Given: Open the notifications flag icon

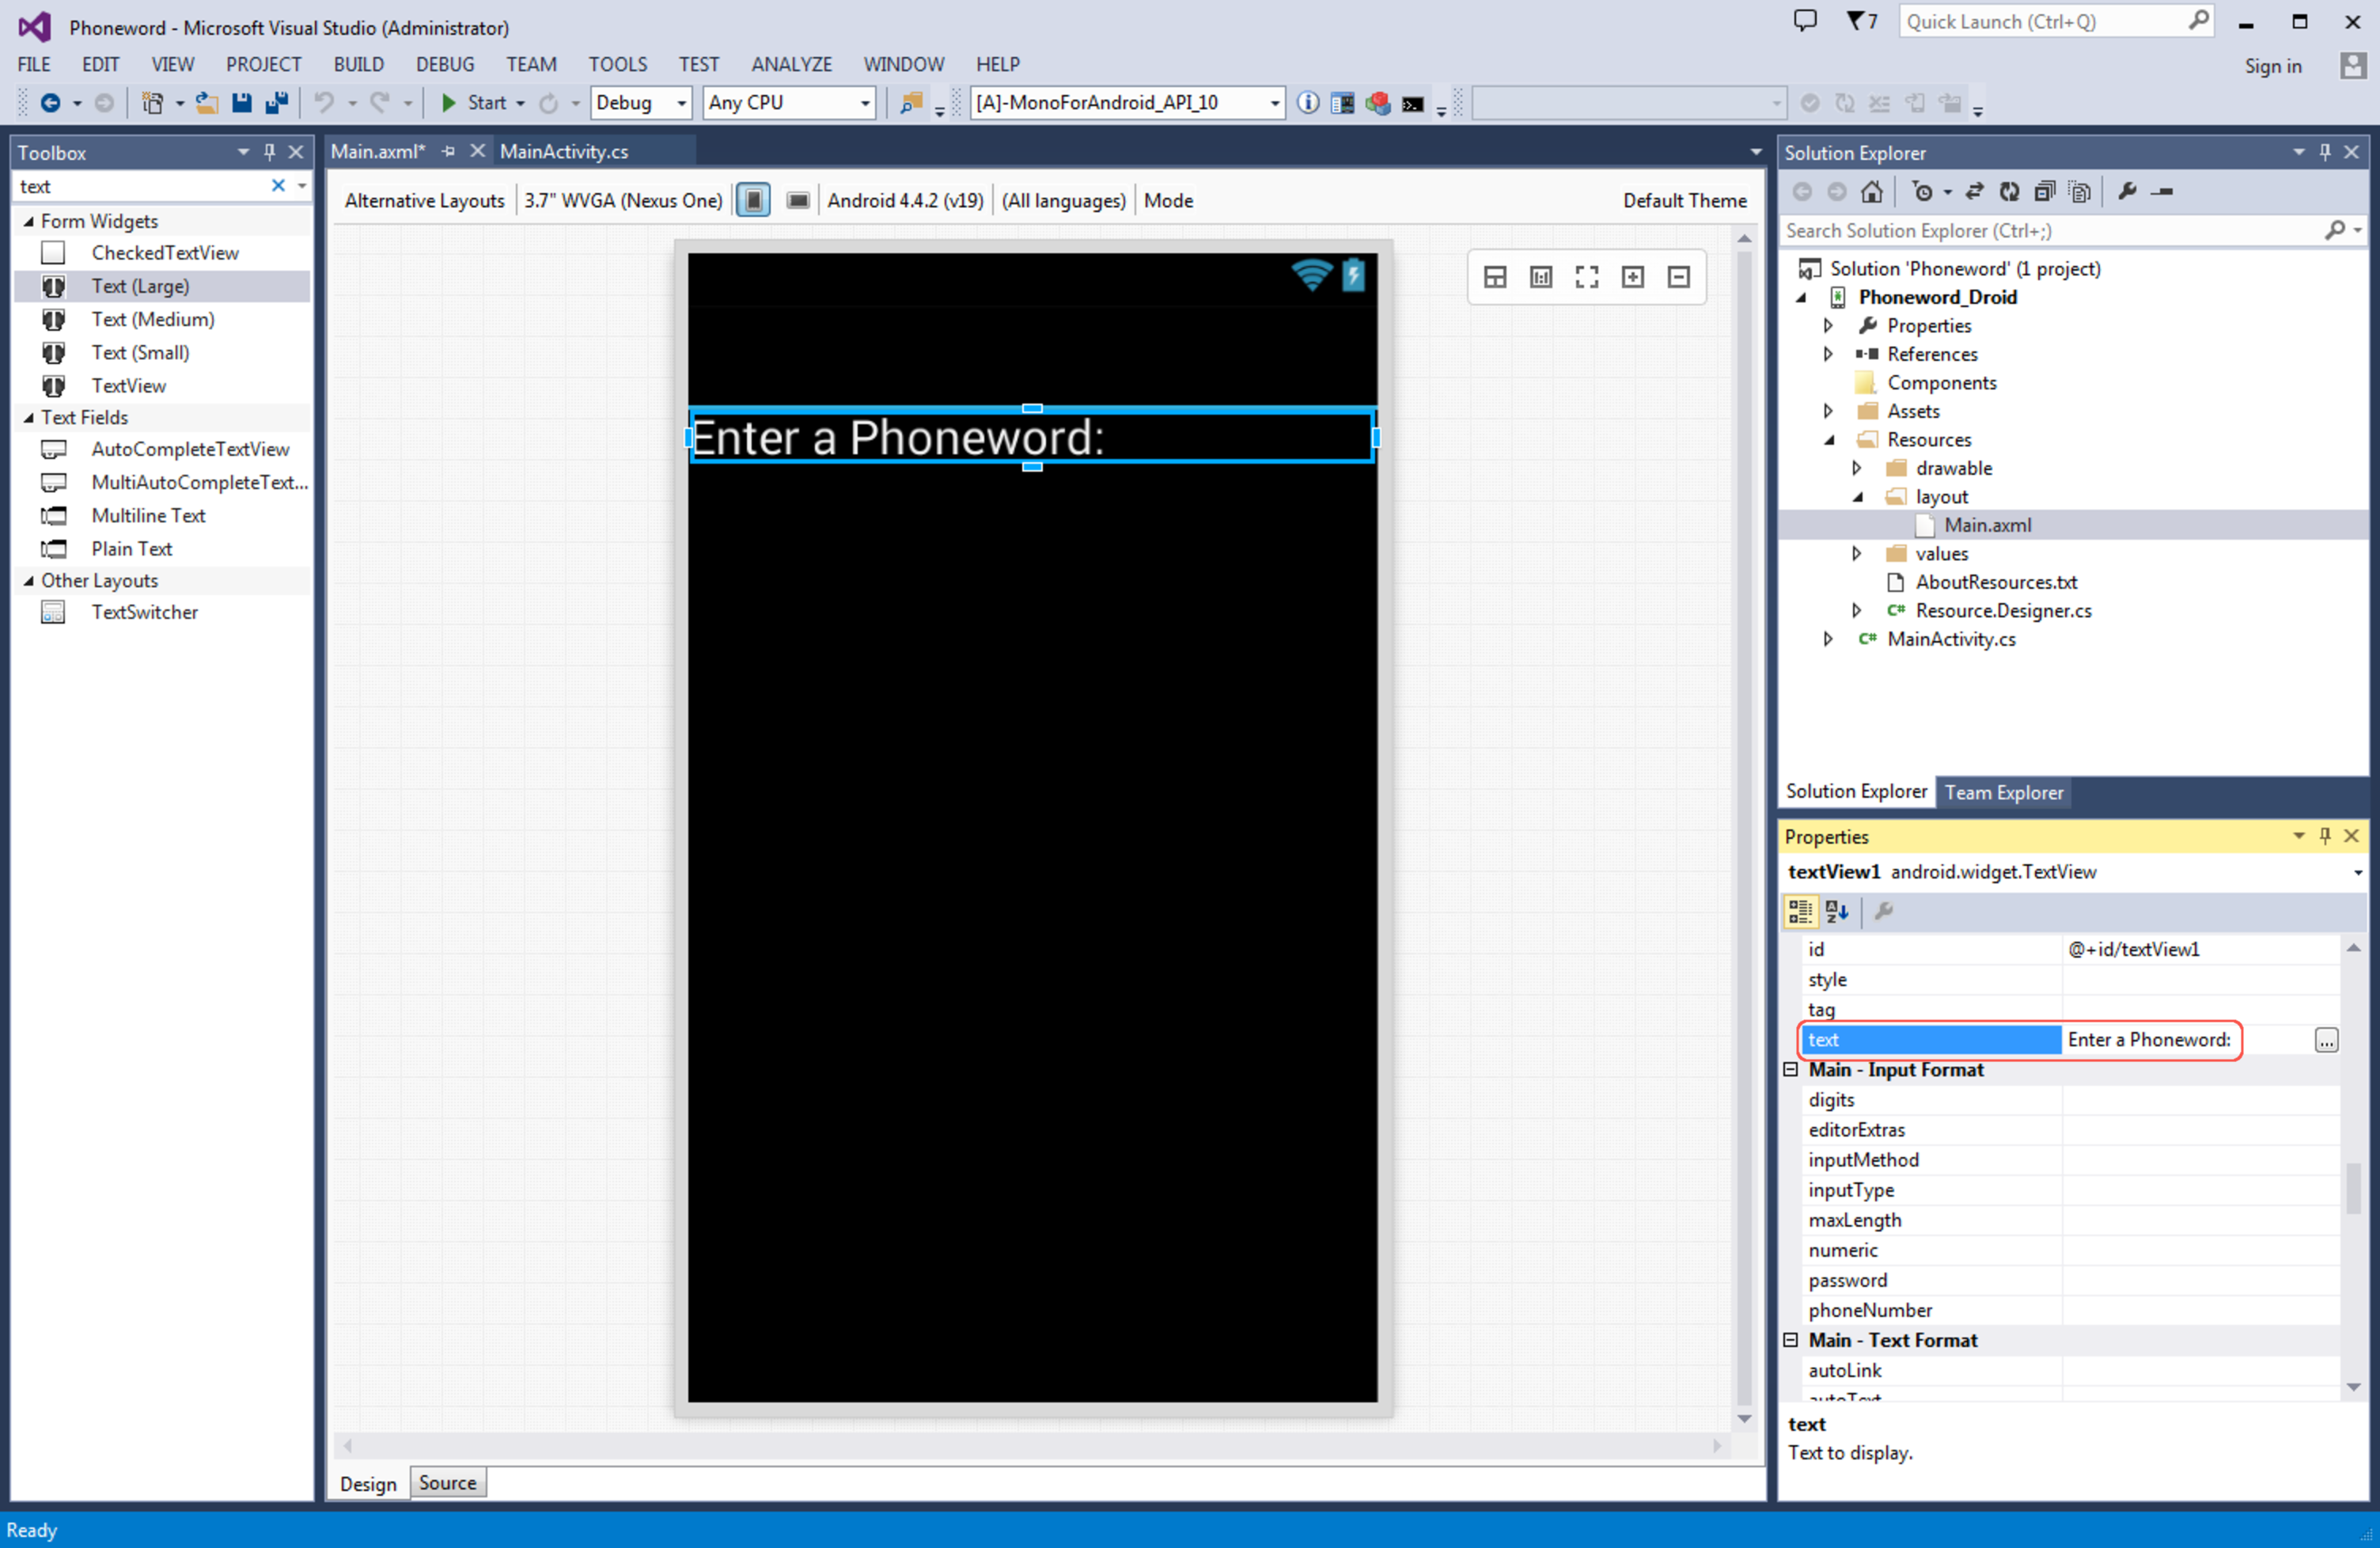Looking at the screenshot, I should click(x=1856, y=21).
